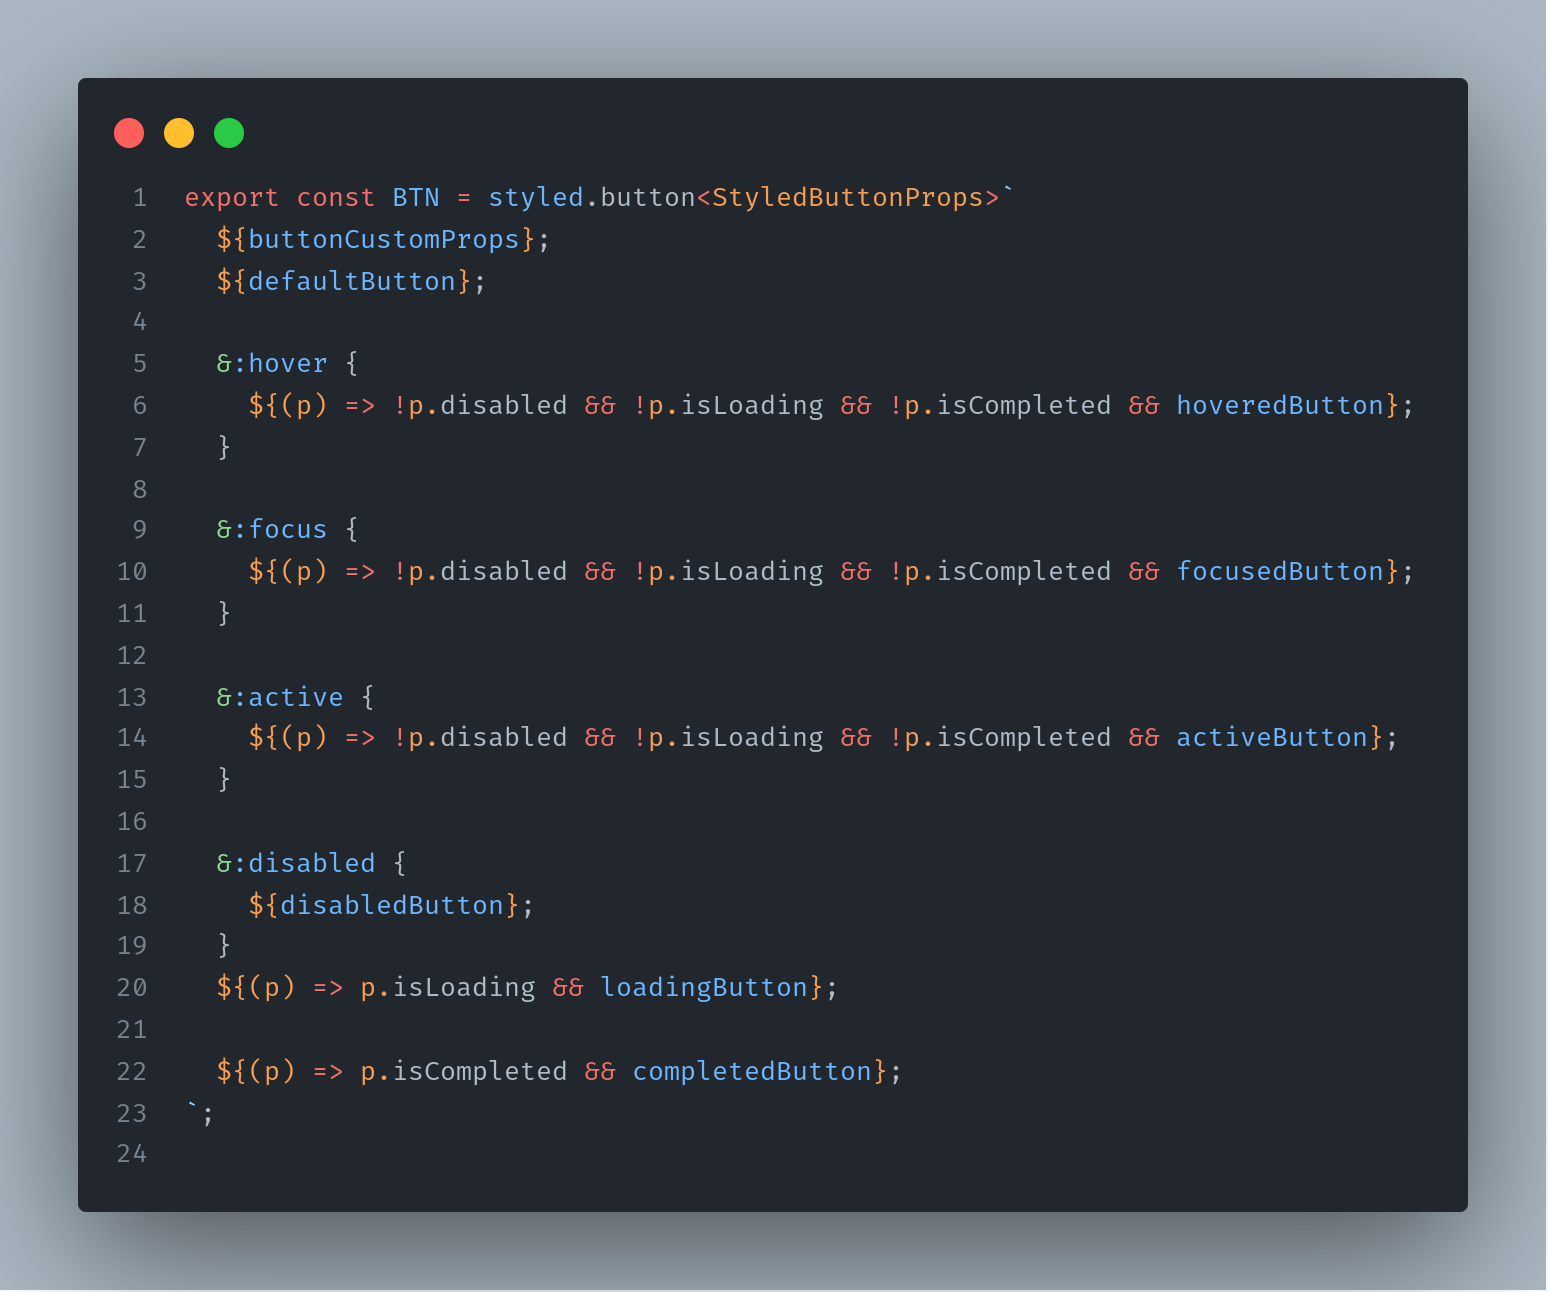Image resolution: width=1548 pixels, height=1292 pixels.
Task: Click line number 9
Action: [140, 530]
